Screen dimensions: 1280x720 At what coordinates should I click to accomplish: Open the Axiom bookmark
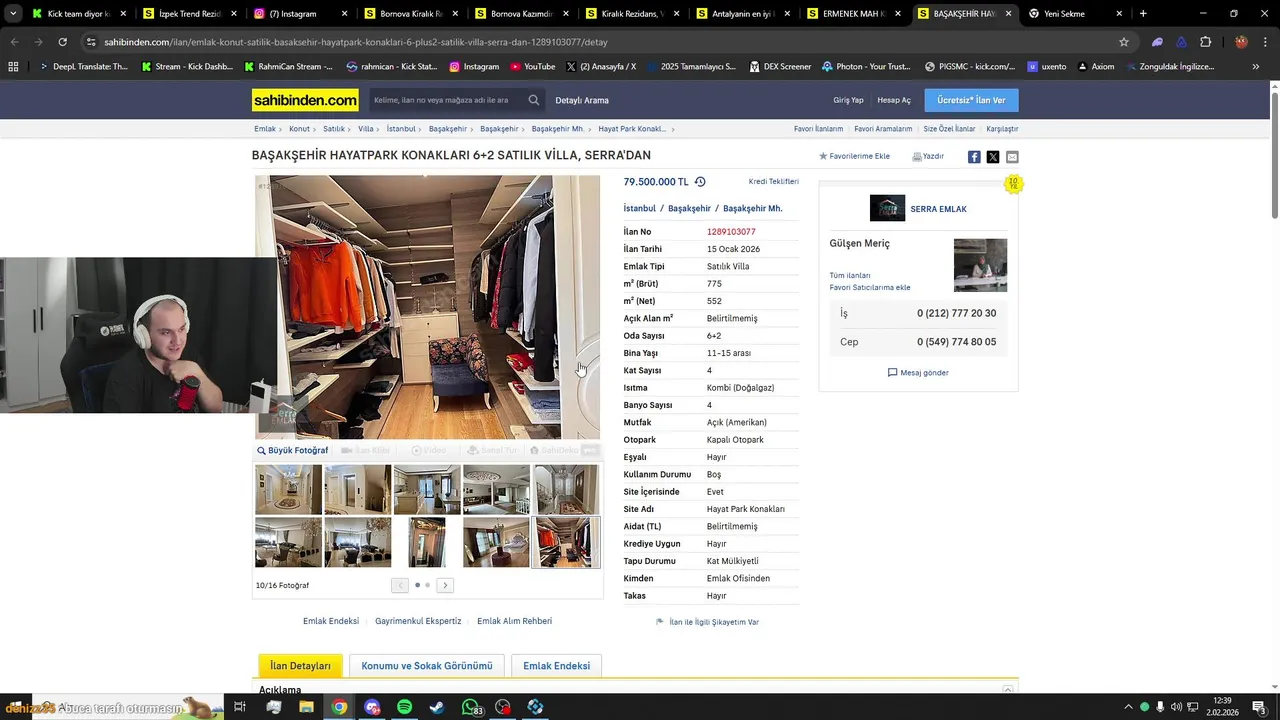click(x=1095, y=66)
